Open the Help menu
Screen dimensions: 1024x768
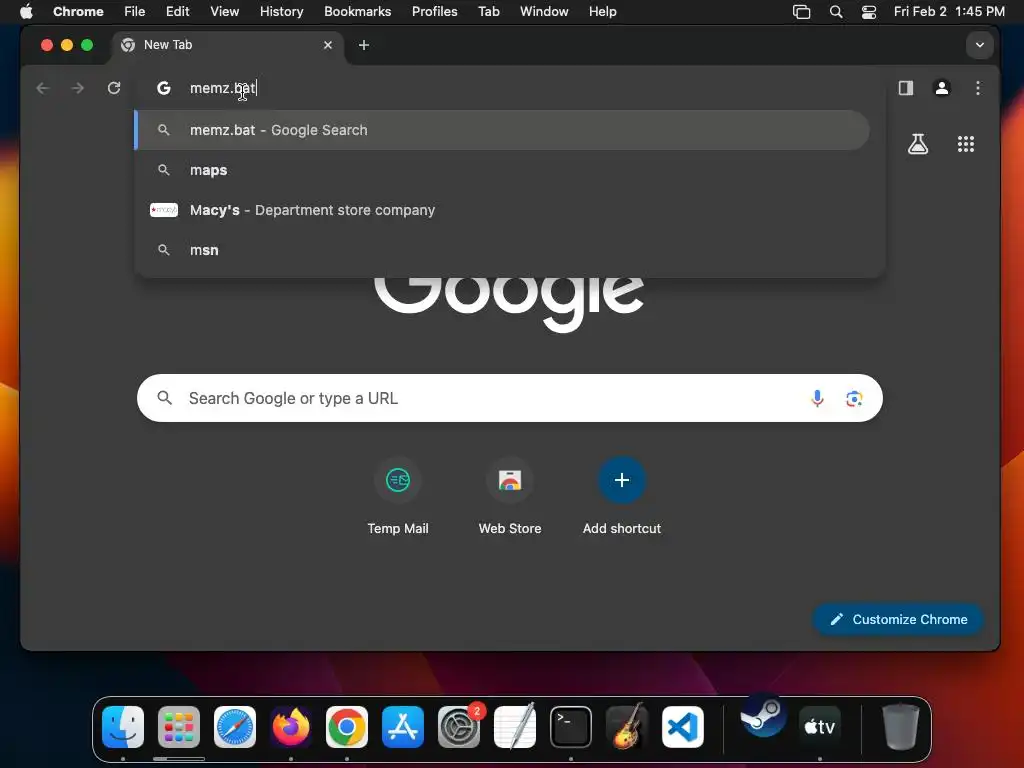pos(602,11)
